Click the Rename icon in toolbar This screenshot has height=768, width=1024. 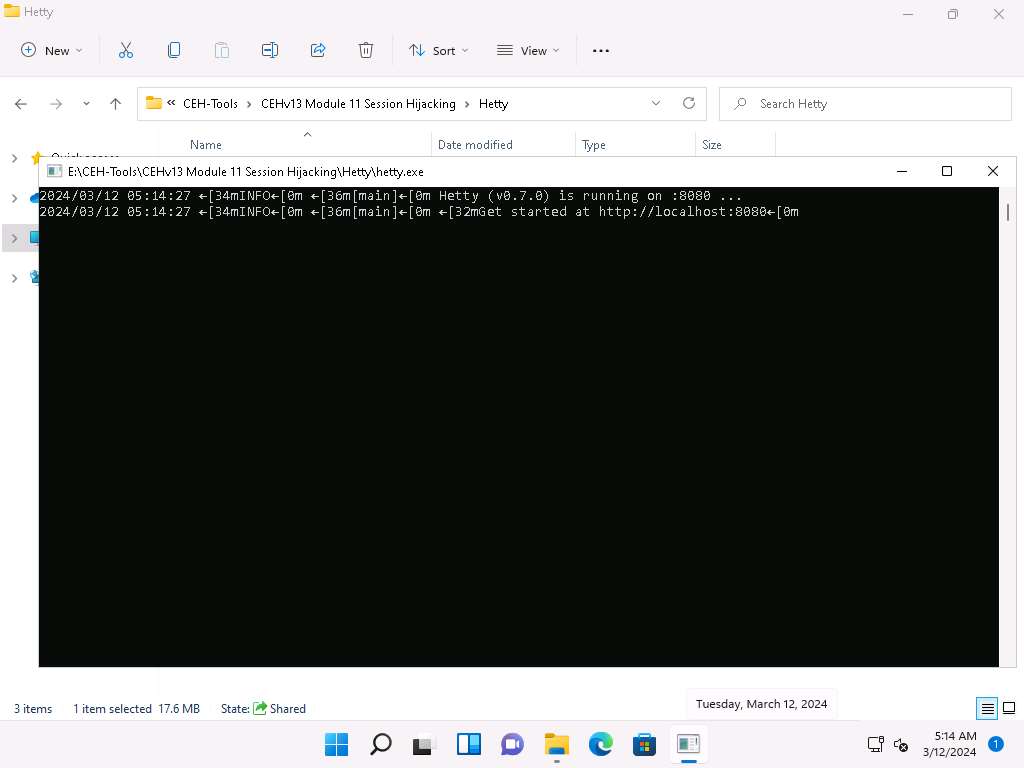(270, 50)
